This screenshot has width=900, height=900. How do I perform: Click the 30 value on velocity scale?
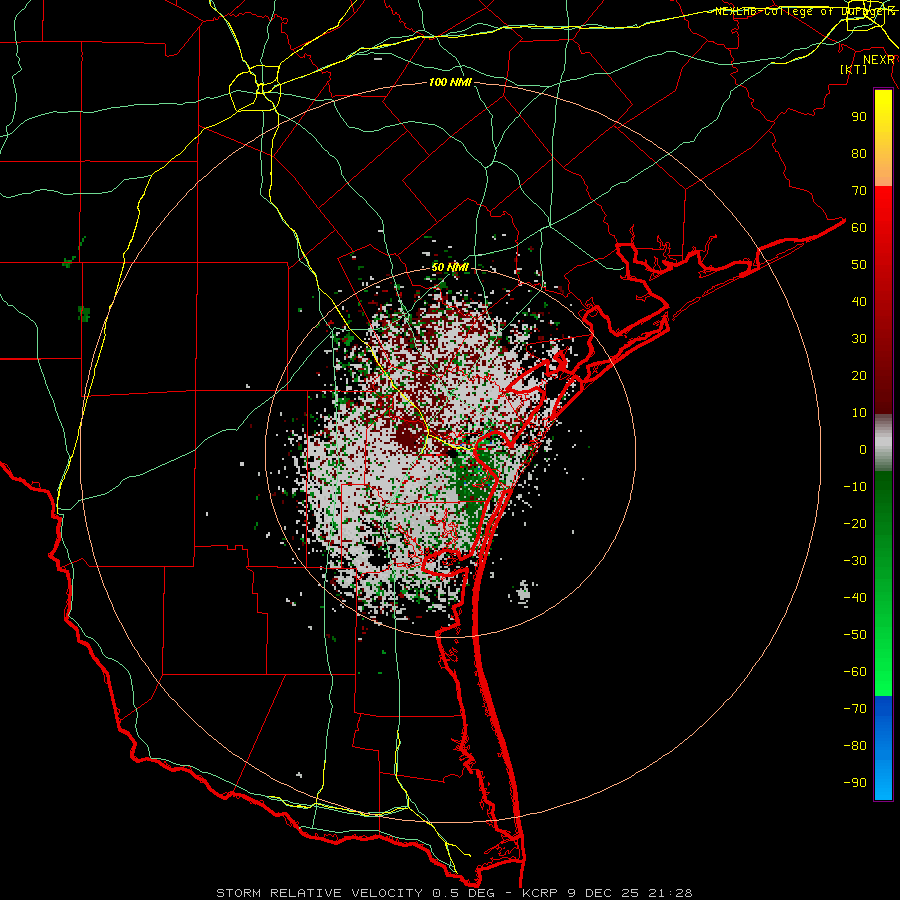[859, 339]
